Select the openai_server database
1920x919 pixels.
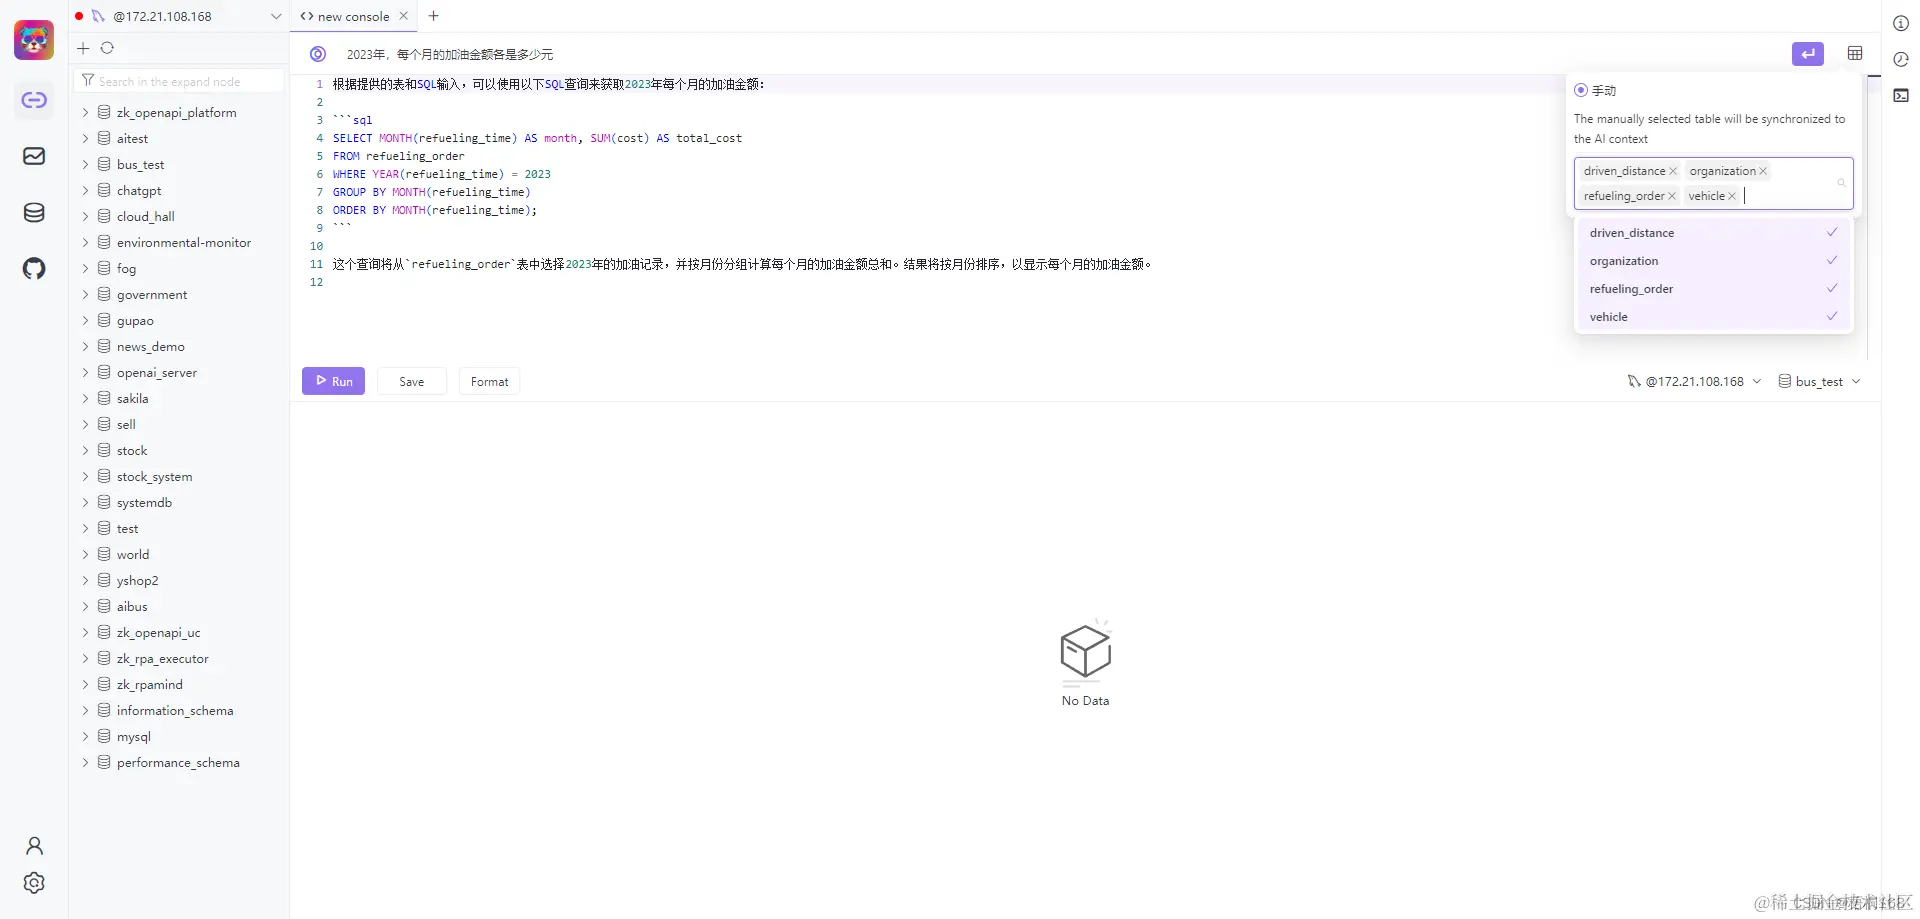pos(157,372)
